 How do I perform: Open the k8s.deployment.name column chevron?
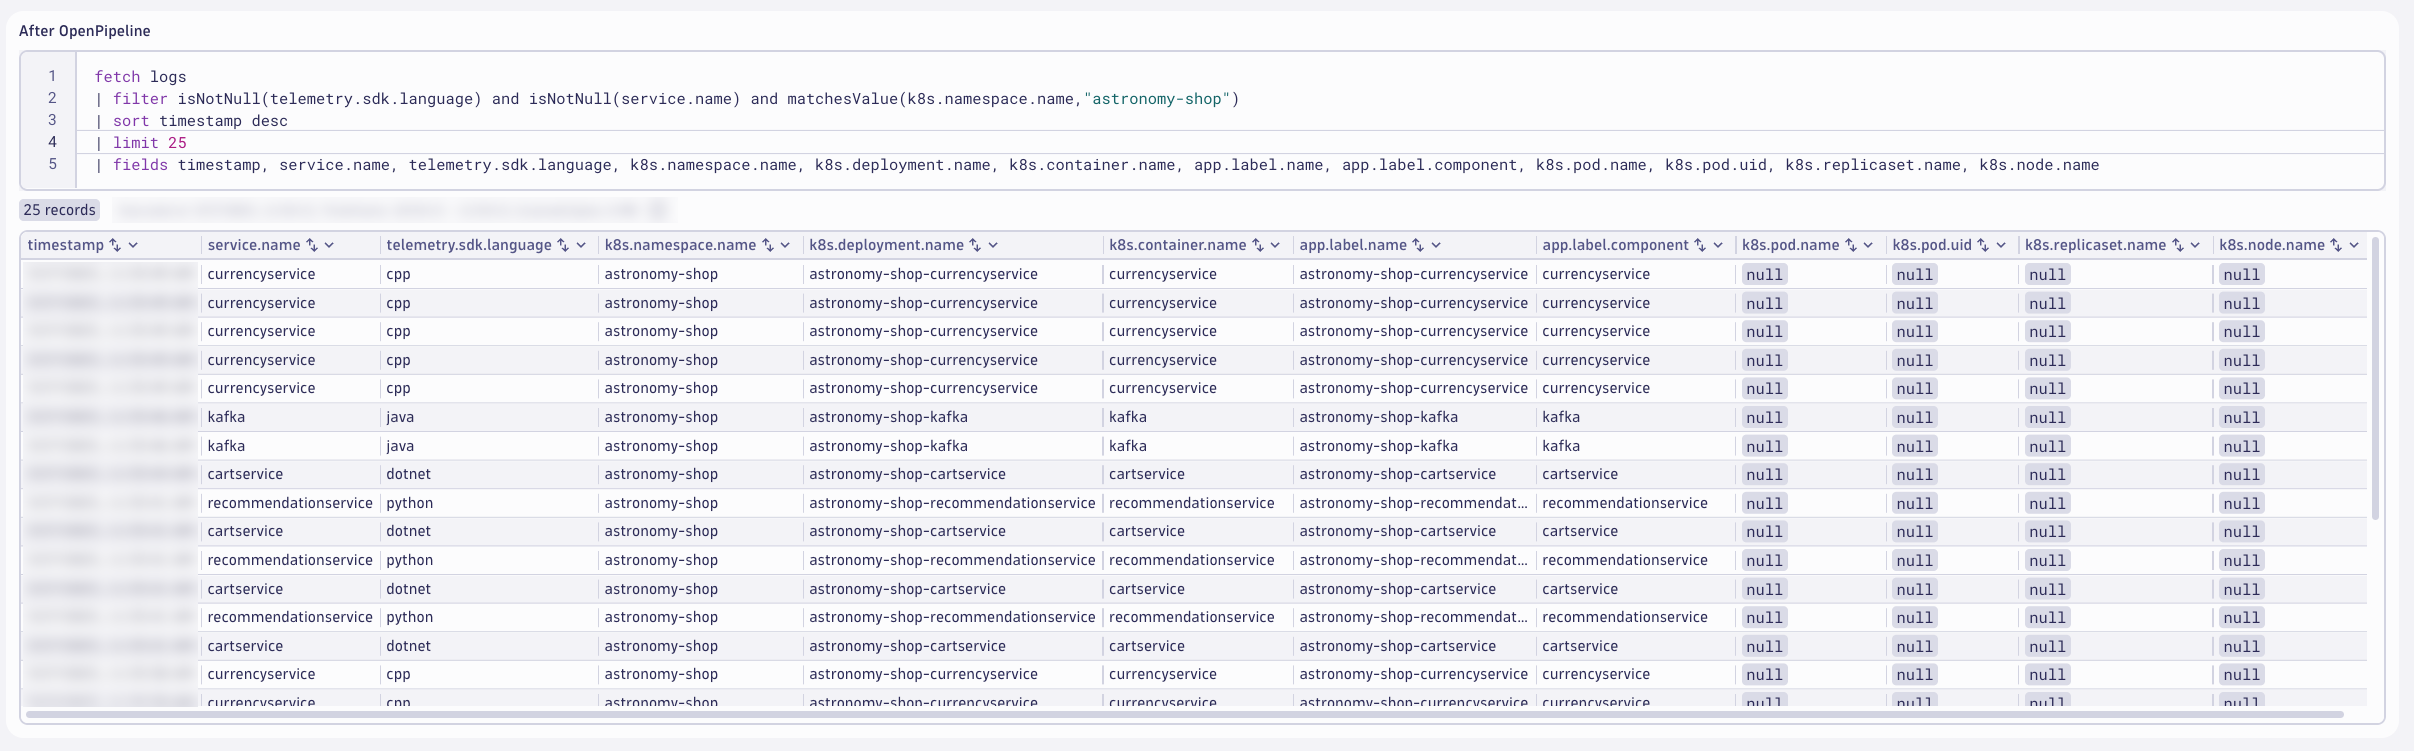(993, 245)
